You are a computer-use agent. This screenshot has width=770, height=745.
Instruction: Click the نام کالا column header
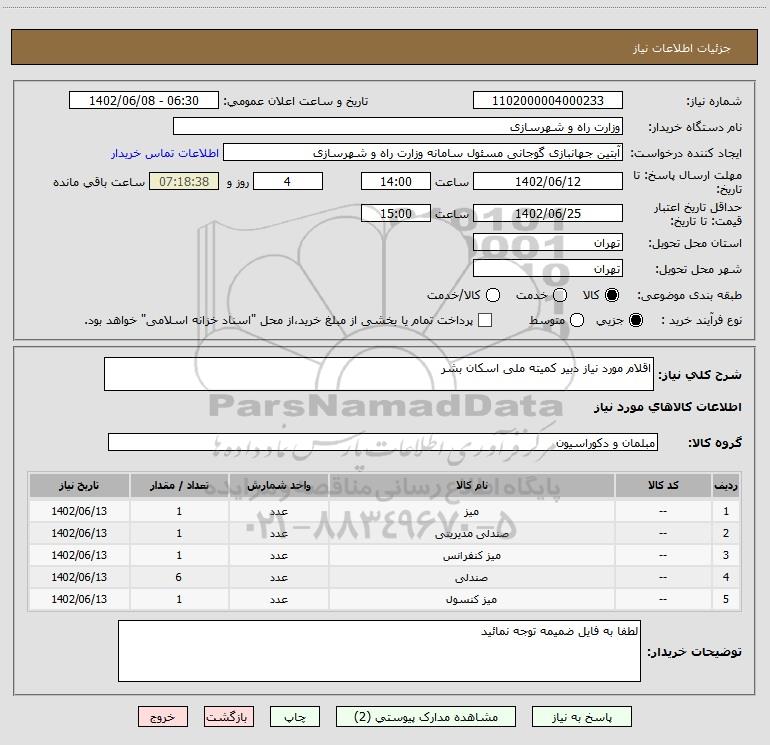point(471,486)
